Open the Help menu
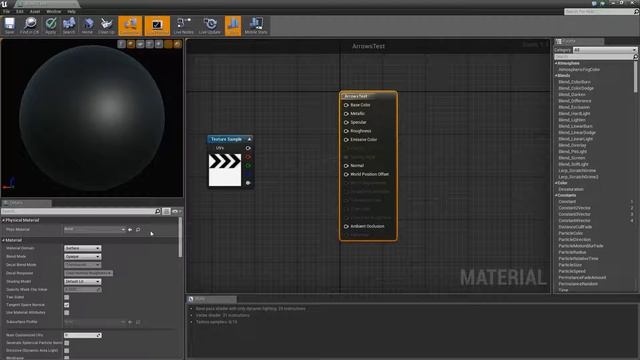 tap(71, 12)
